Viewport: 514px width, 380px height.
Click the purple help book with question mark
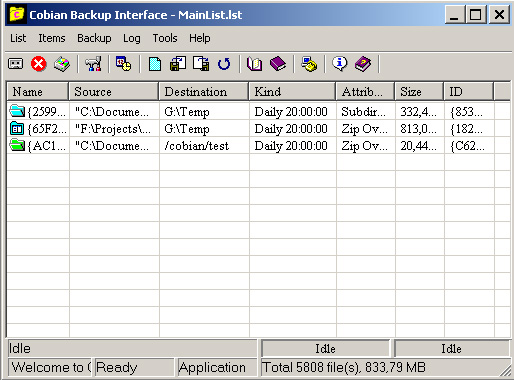363,64
